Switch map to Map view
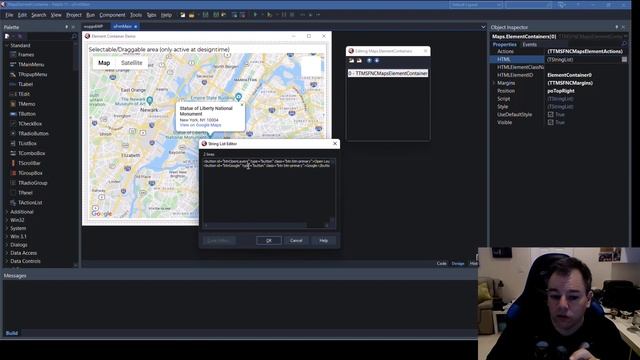Image resolution: width=640 pixels, height=360 pixels. click(104, 63)
